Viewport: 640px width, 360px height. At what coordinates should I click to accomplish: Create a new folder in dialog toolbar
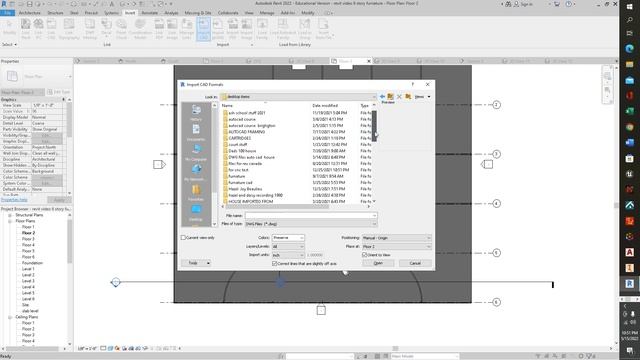point(408,97)
